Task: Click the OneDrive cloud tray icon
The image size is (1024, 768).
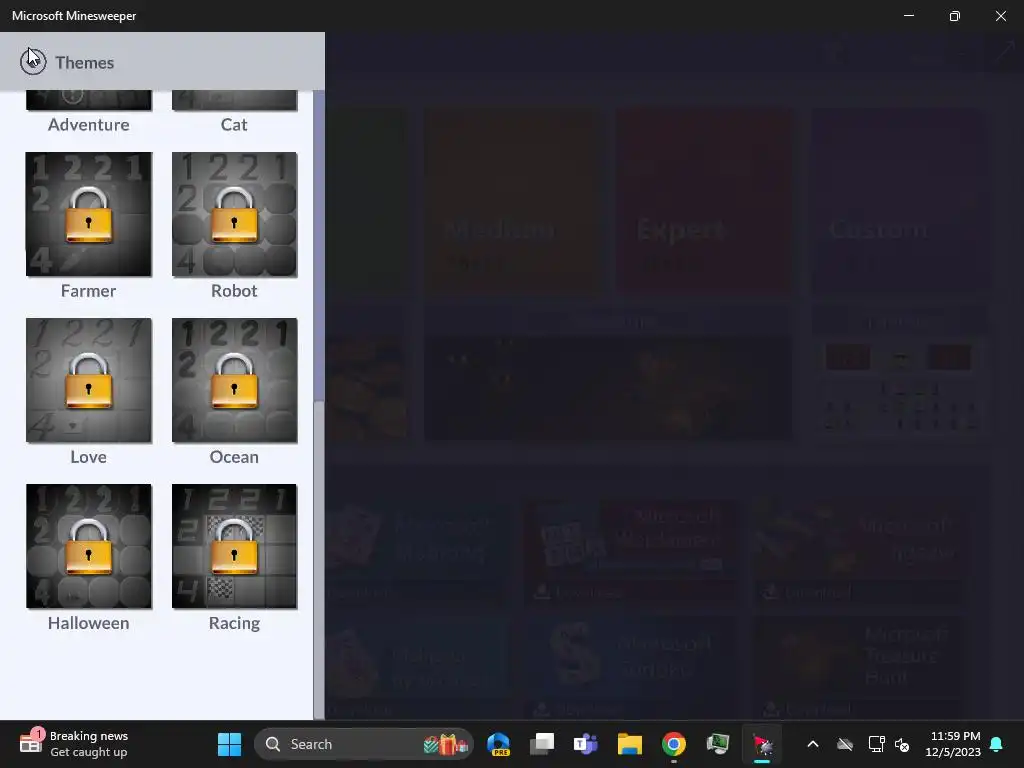Action: pyautogui.click(x=845, y=744)
